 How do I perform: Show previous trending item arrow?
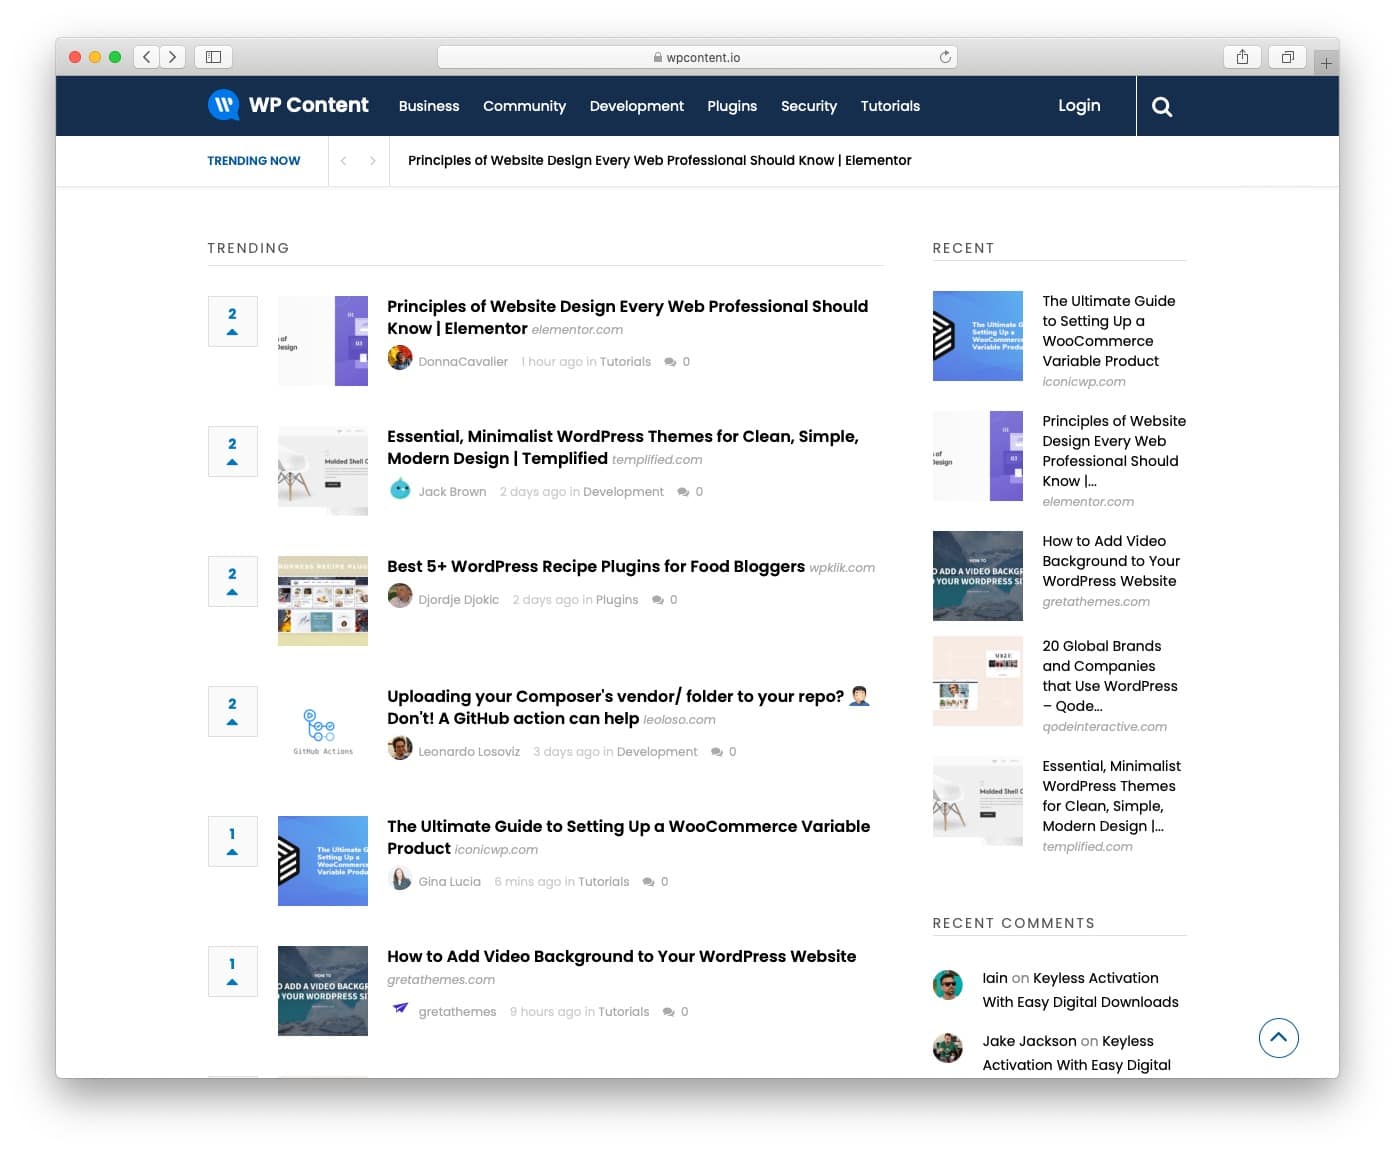pyautogui.click(x=343, y=161)
